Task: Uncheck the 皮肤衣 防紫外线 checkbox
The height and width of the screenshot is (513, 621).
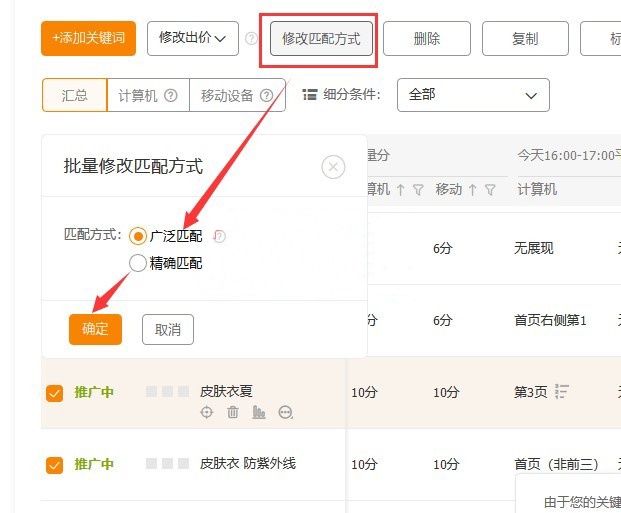Action: pos(54,465)
